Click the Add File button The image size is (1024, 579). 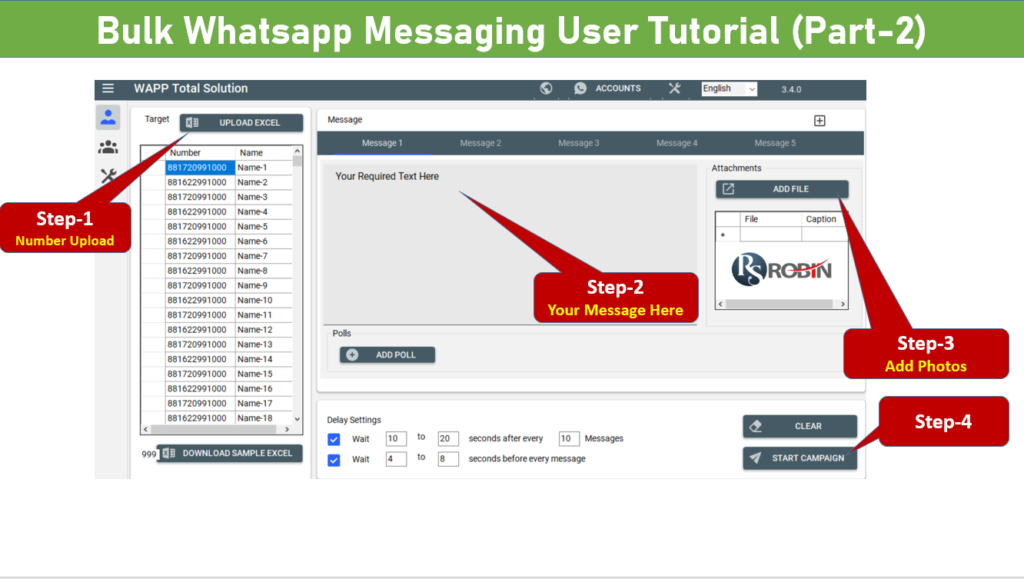(782, 189)
